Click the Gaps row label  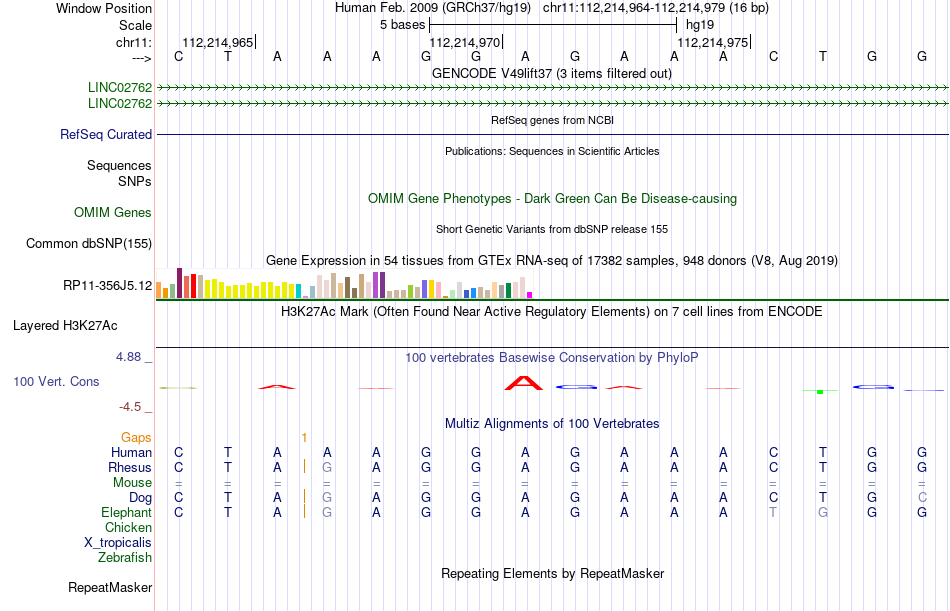(x=136, y=438)
